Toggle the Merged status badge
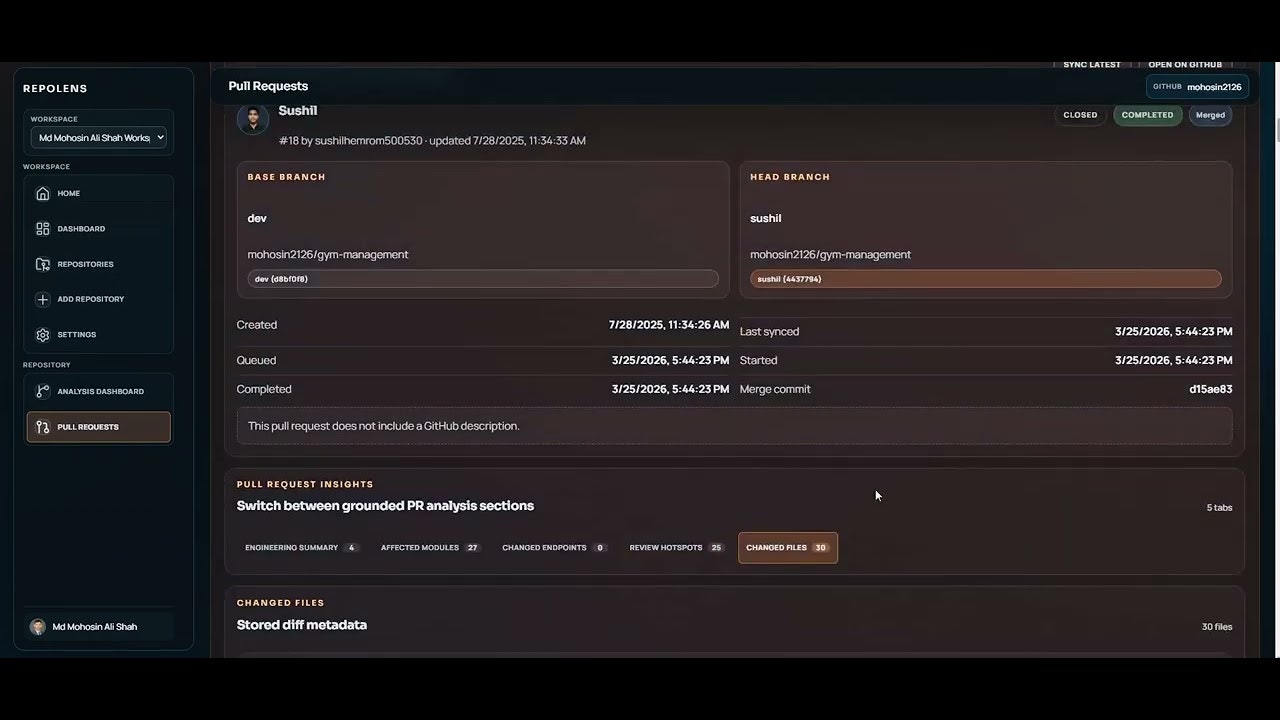The height and width of the screenshot is (720, 1280). click(x=1210, y=114)
